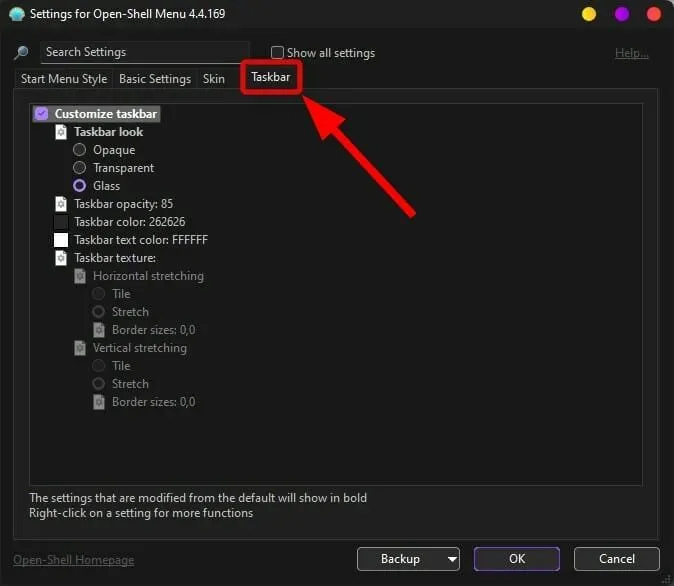This screenshot has height=586, width=674.
Task: Select the Glass taskbar look
Action: click(80, 186)
